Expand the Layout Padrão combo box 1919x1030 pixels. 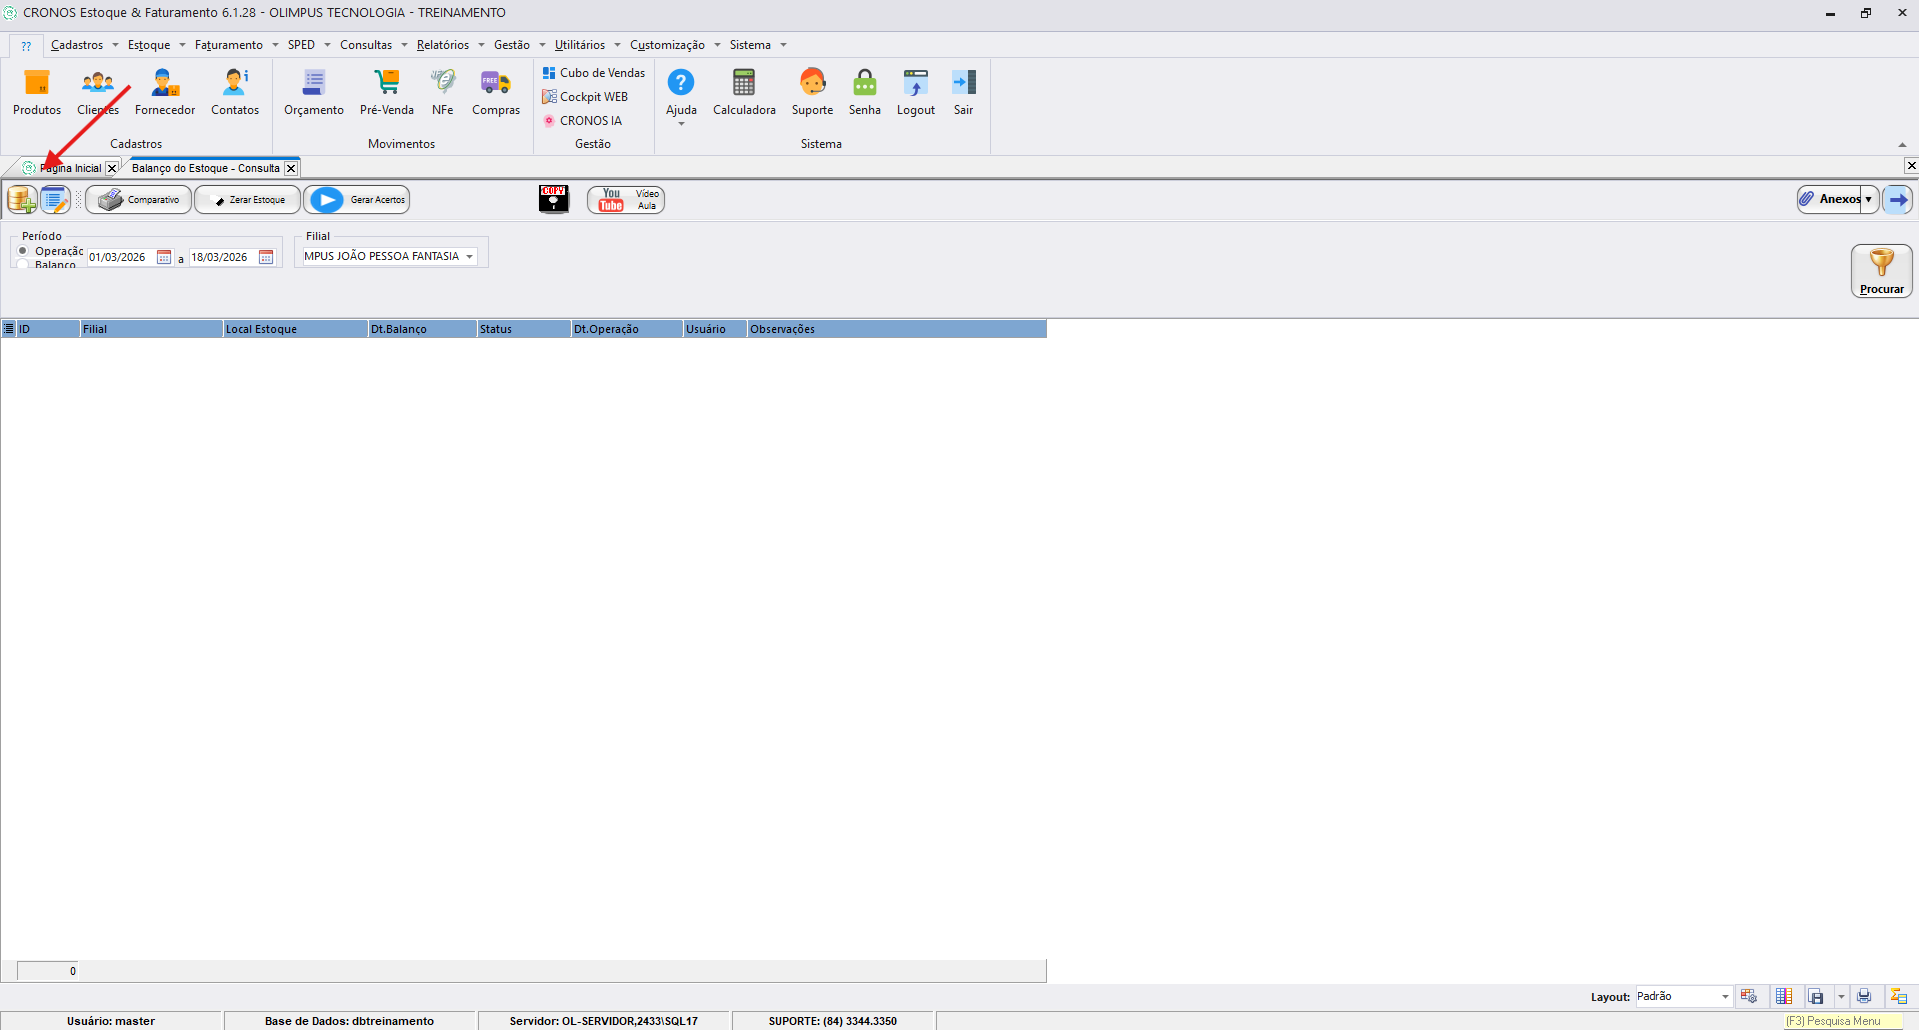[1725, 997]
